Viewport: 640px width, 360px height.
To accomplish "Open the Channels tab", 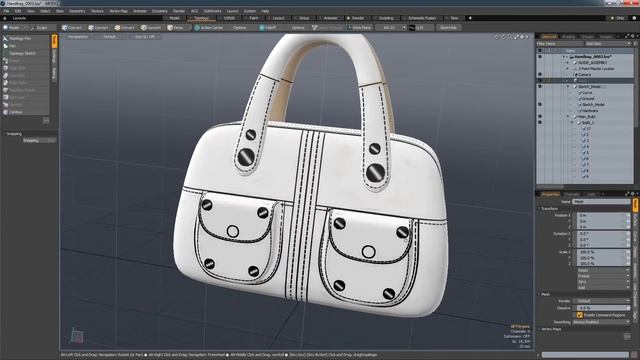I will pyautogui.click(x=572, y=194).
